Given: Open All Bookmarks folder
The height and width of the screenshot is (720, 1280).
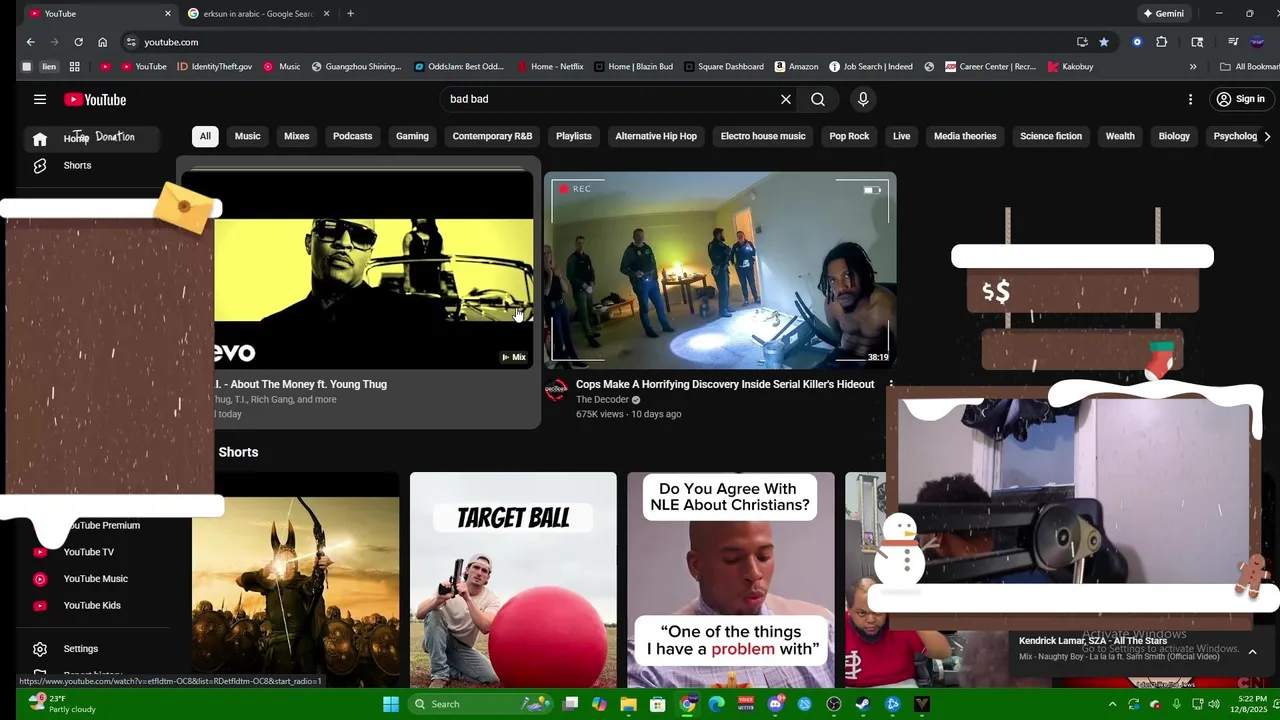Looking at the screenshot, I should 1250,67.
